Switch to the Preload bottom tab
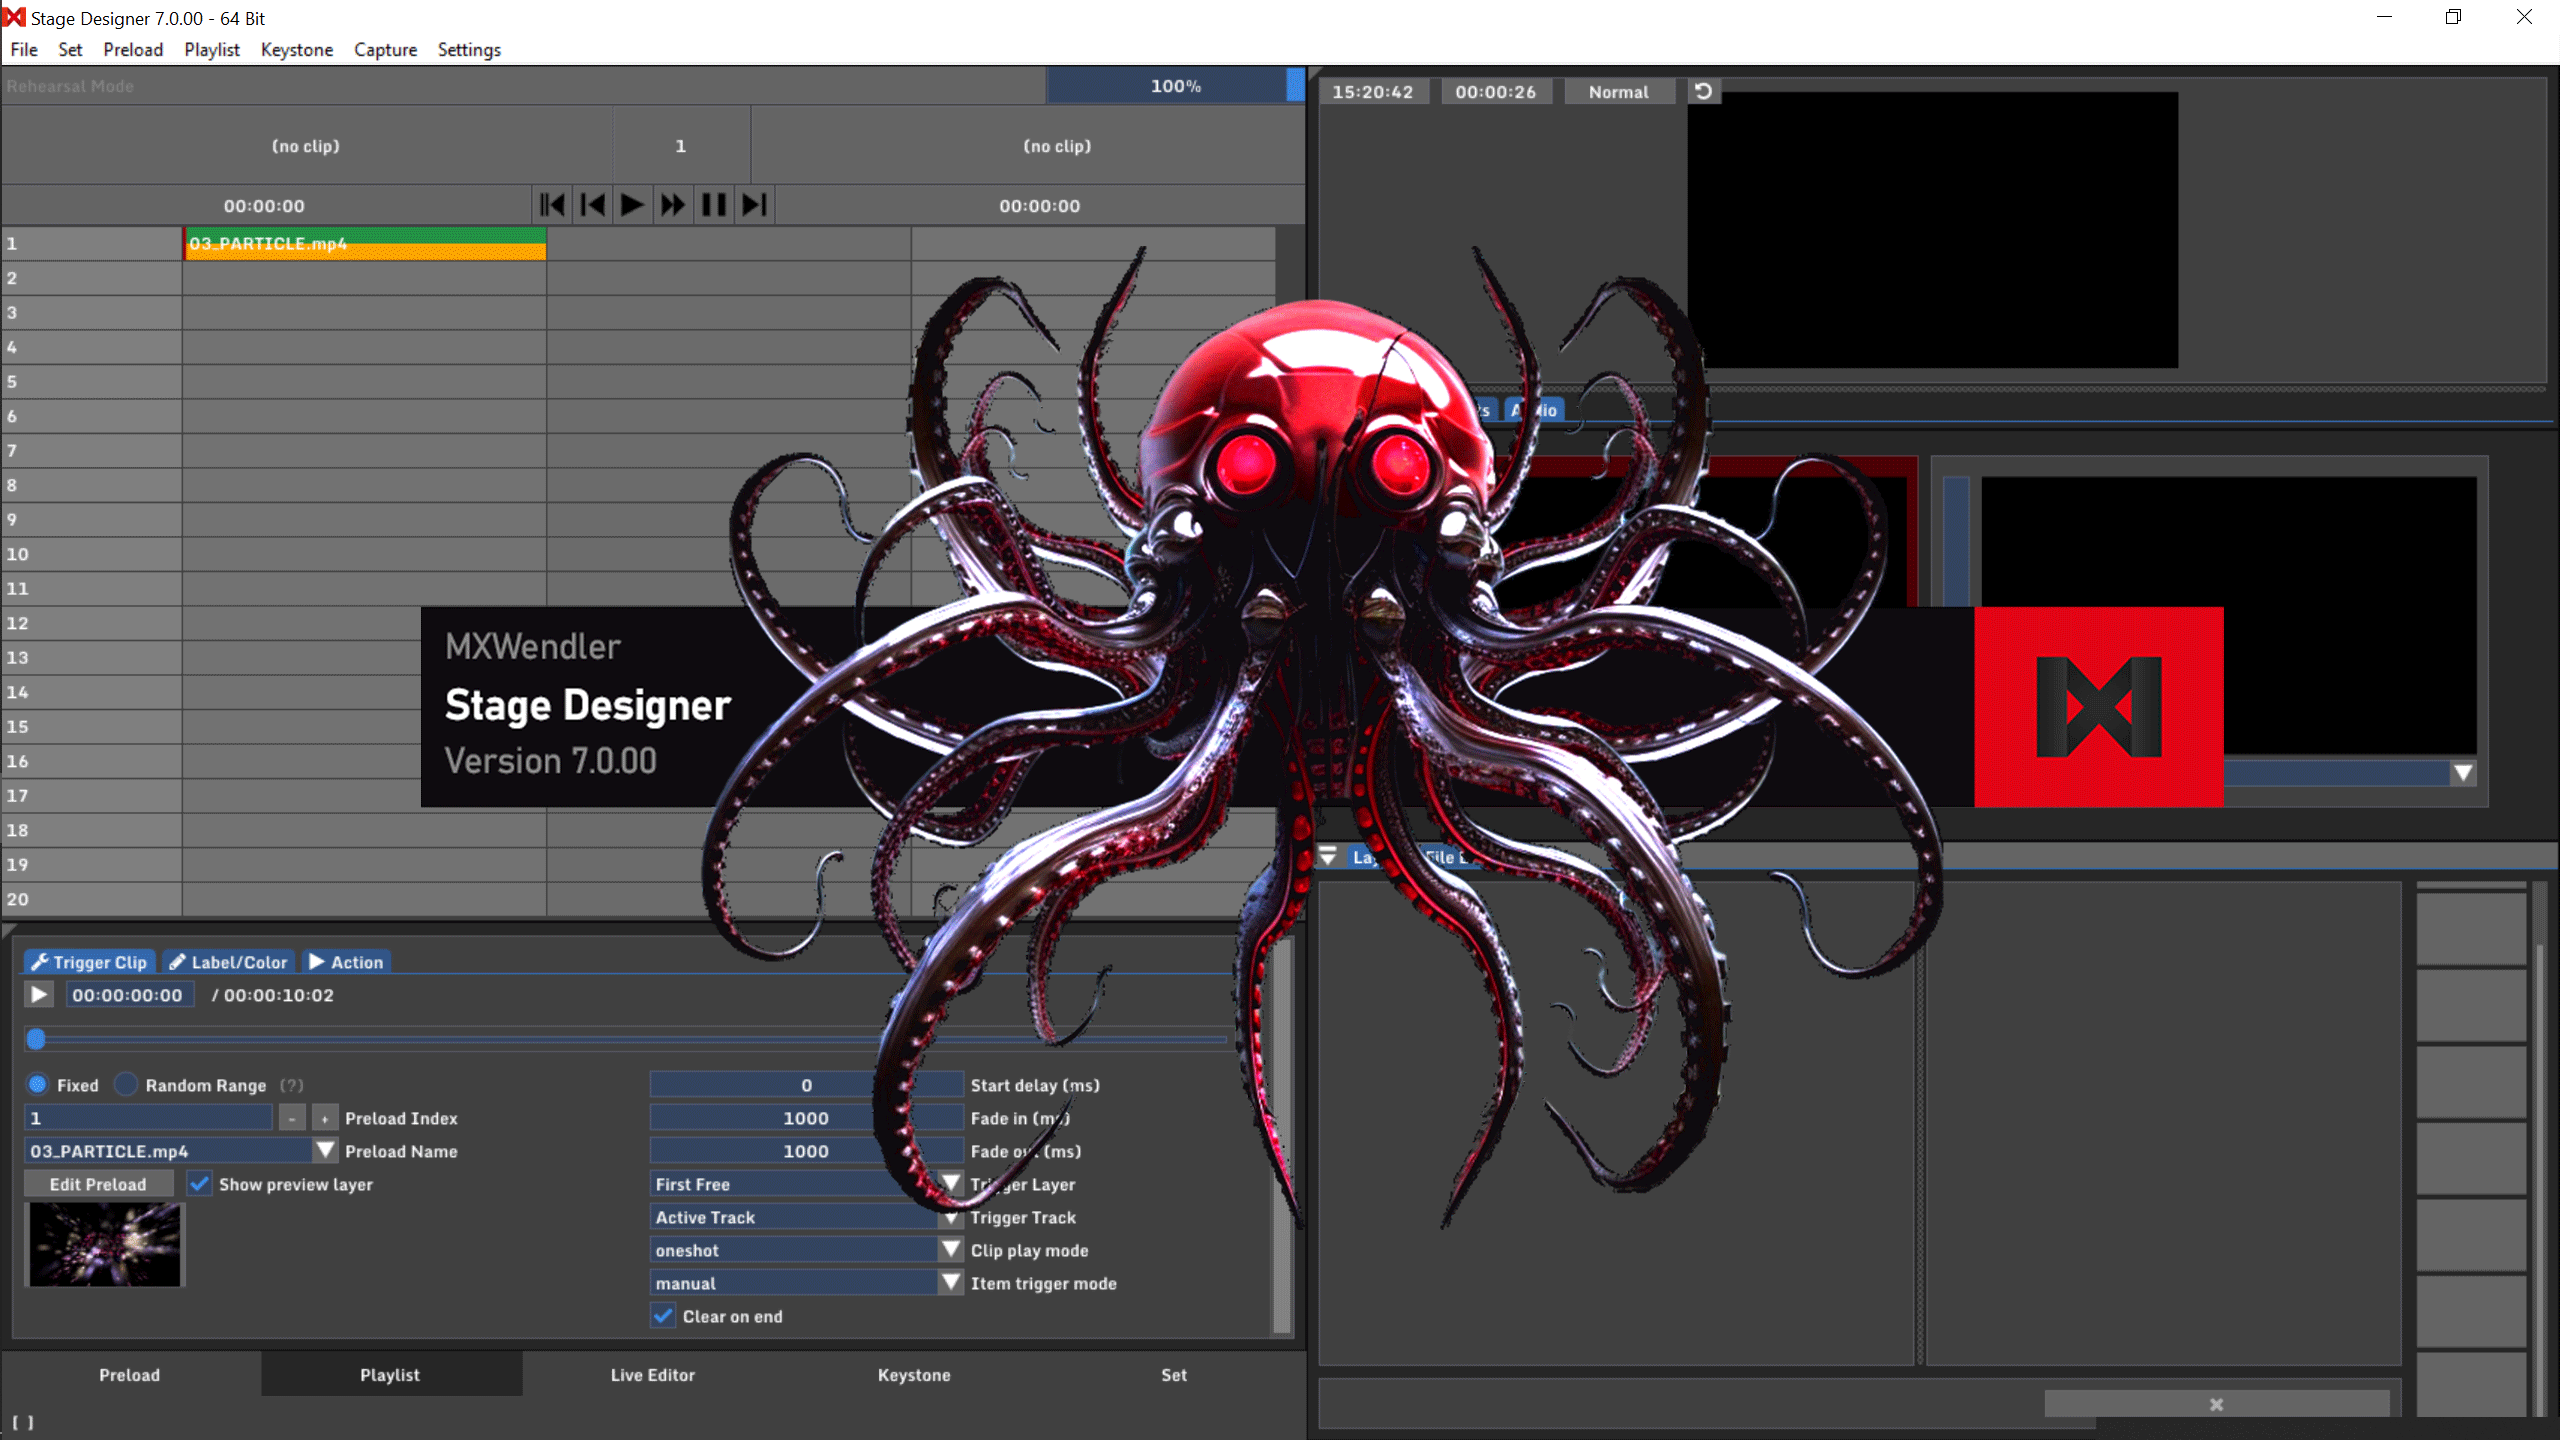Viewport: 2560px width, 1440px height. click(x=130, y=1375)
